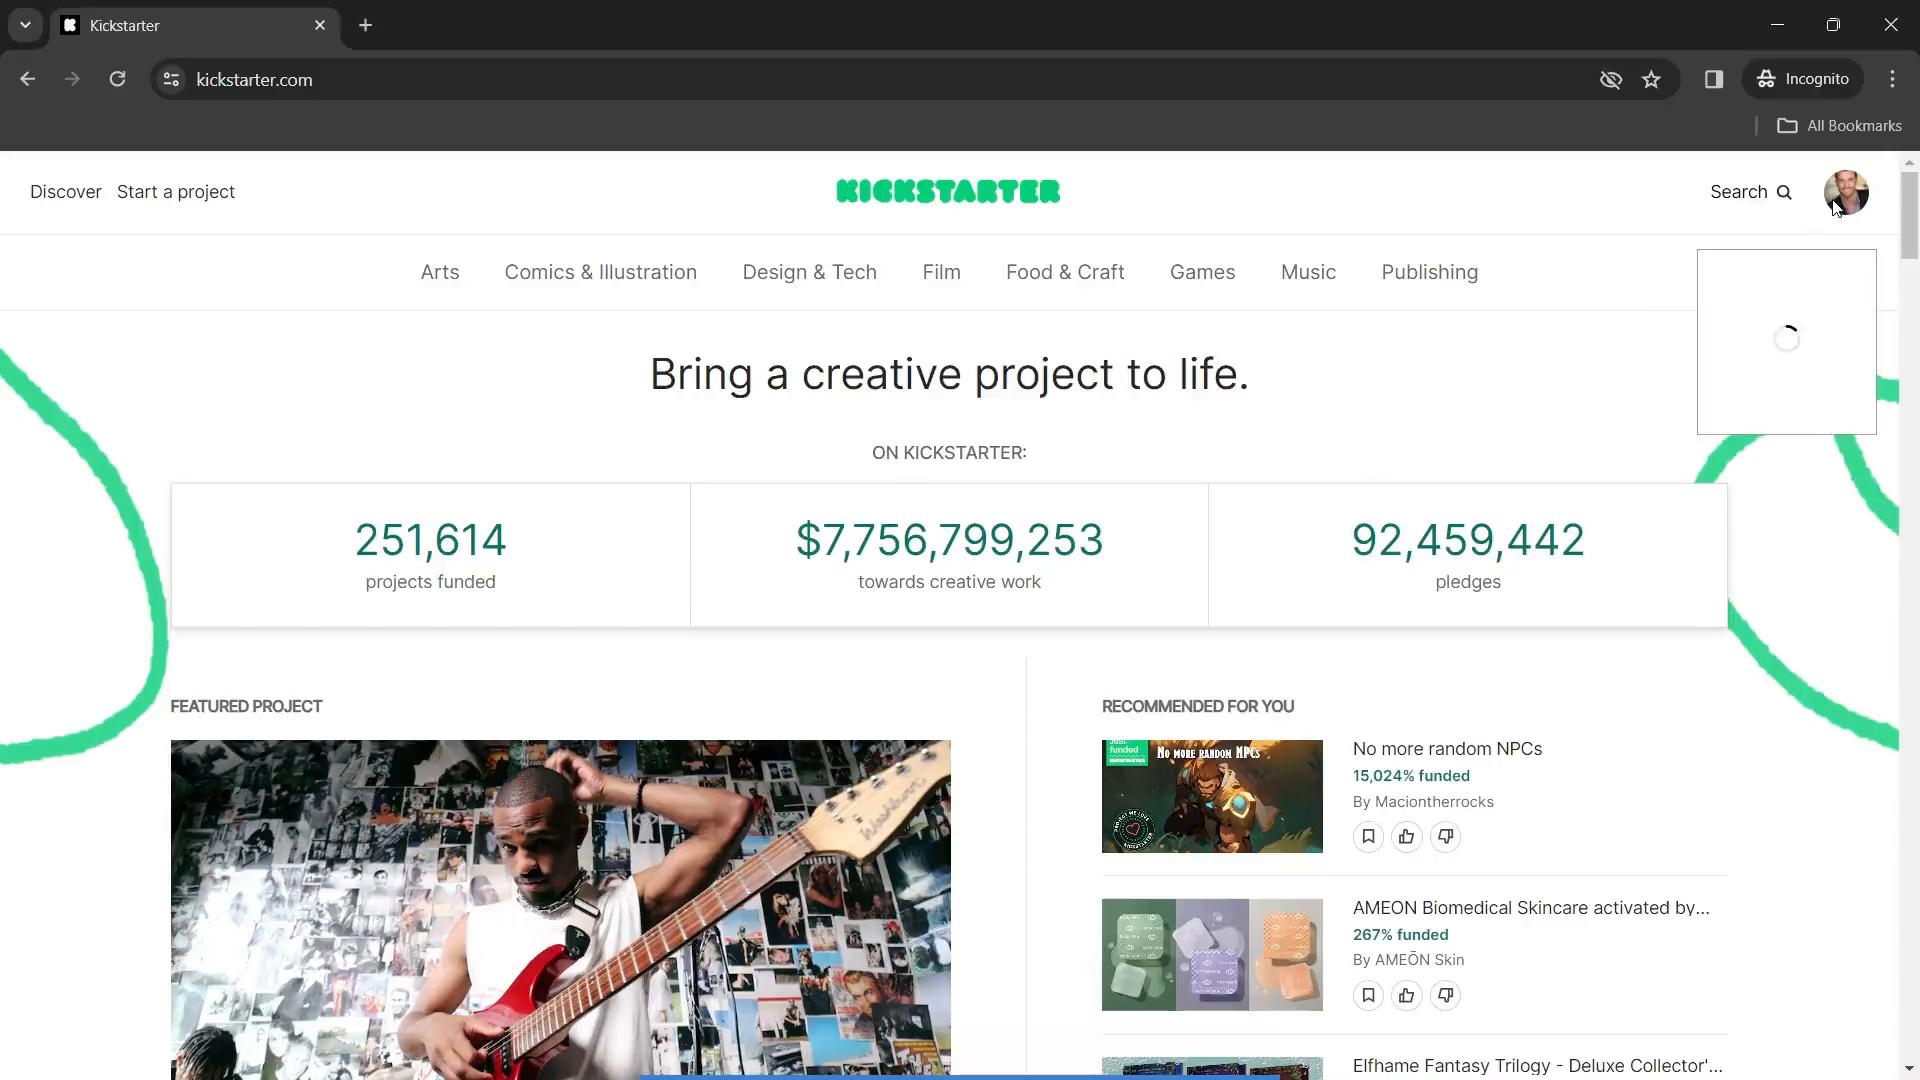Click the All Bookmarks panel label
This screenshot has height=1080, width=1920.
tap(1854, 125)
